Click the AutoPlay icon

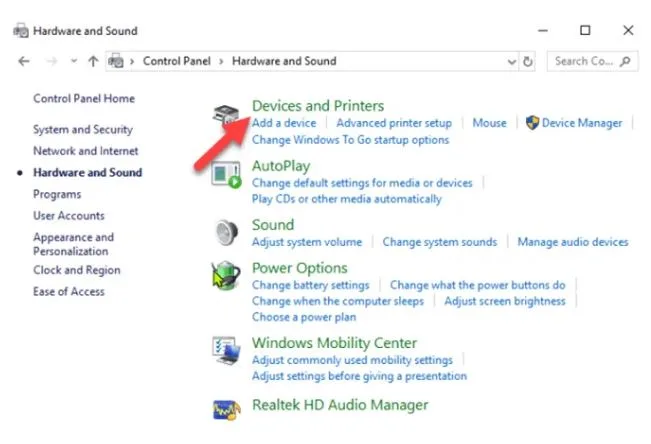coord(226,175)
